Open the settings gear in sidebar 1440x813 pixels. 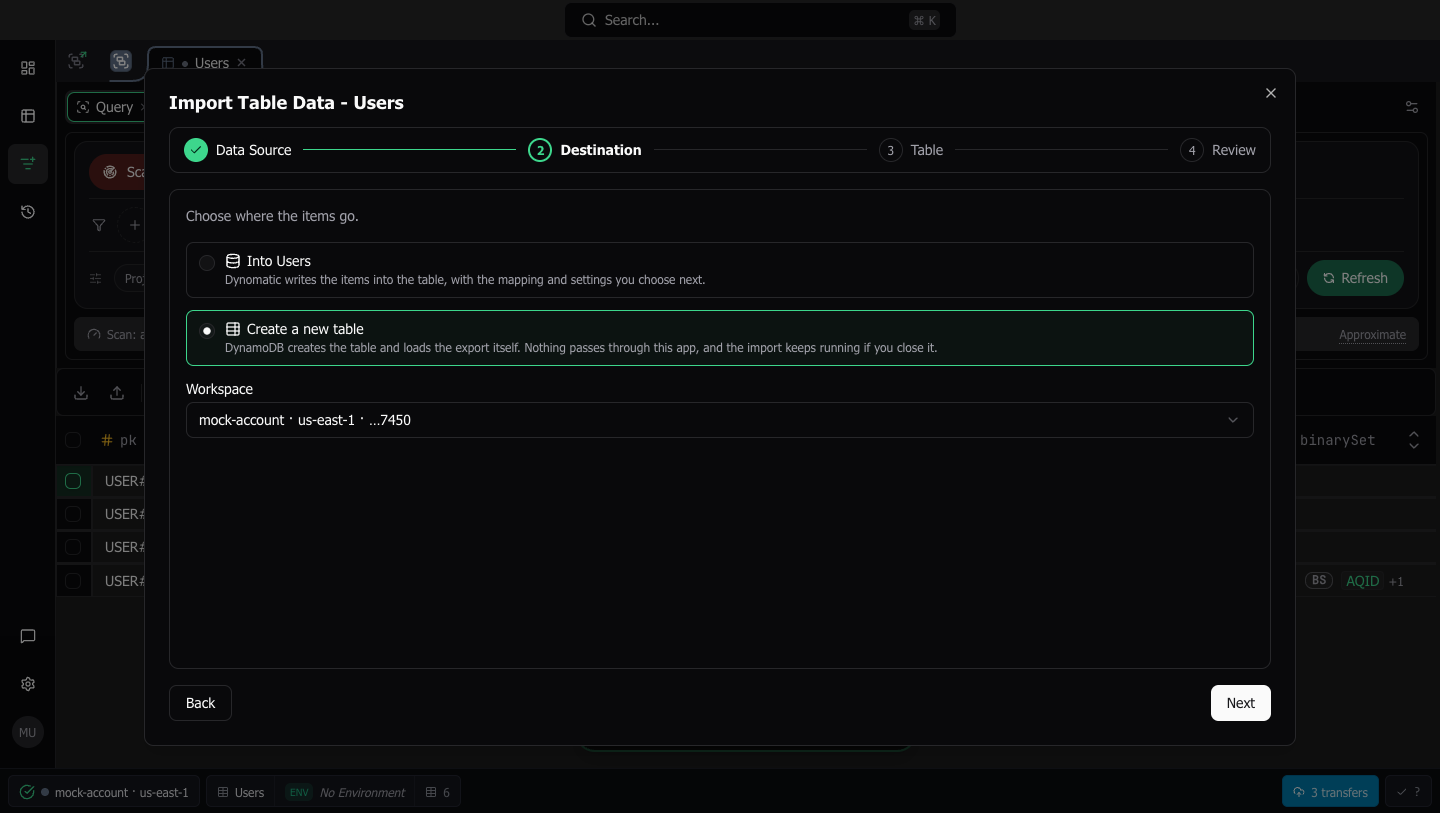point(28,684)
